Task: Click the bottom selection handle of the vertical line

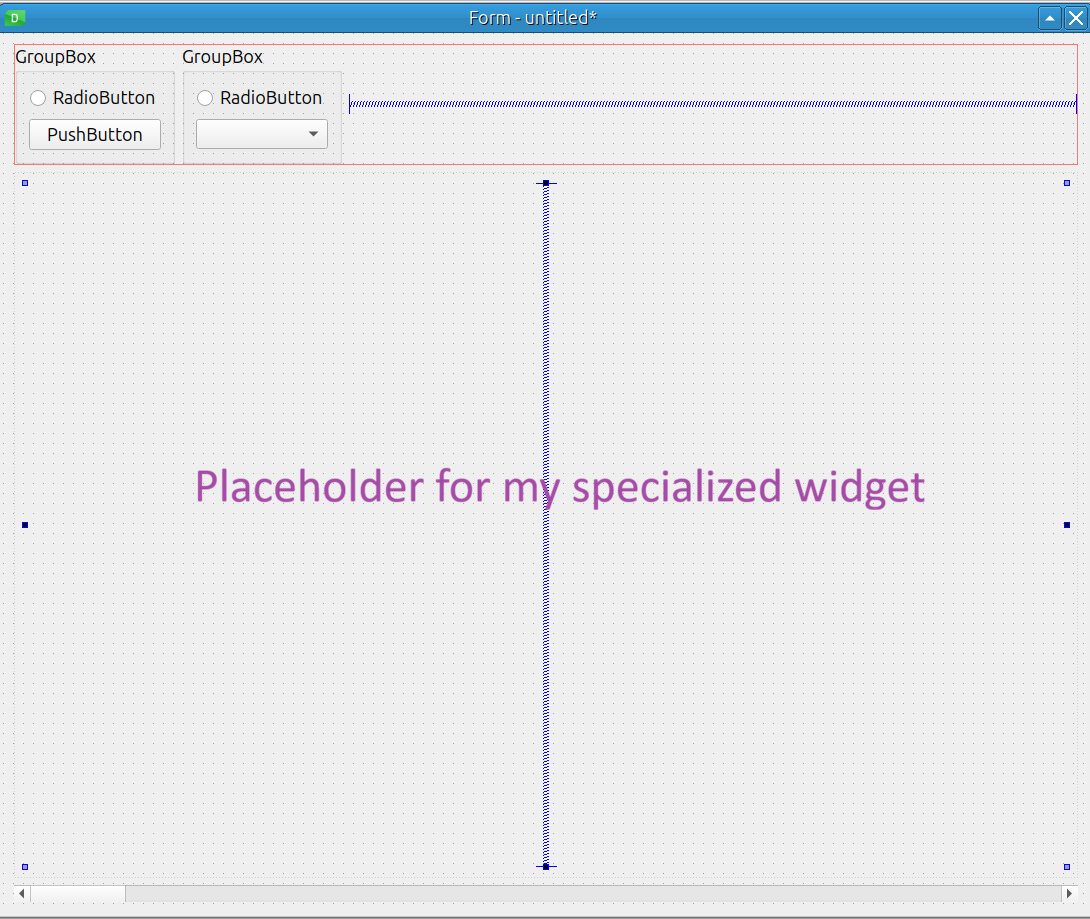Action: click(x=545, y=866)
